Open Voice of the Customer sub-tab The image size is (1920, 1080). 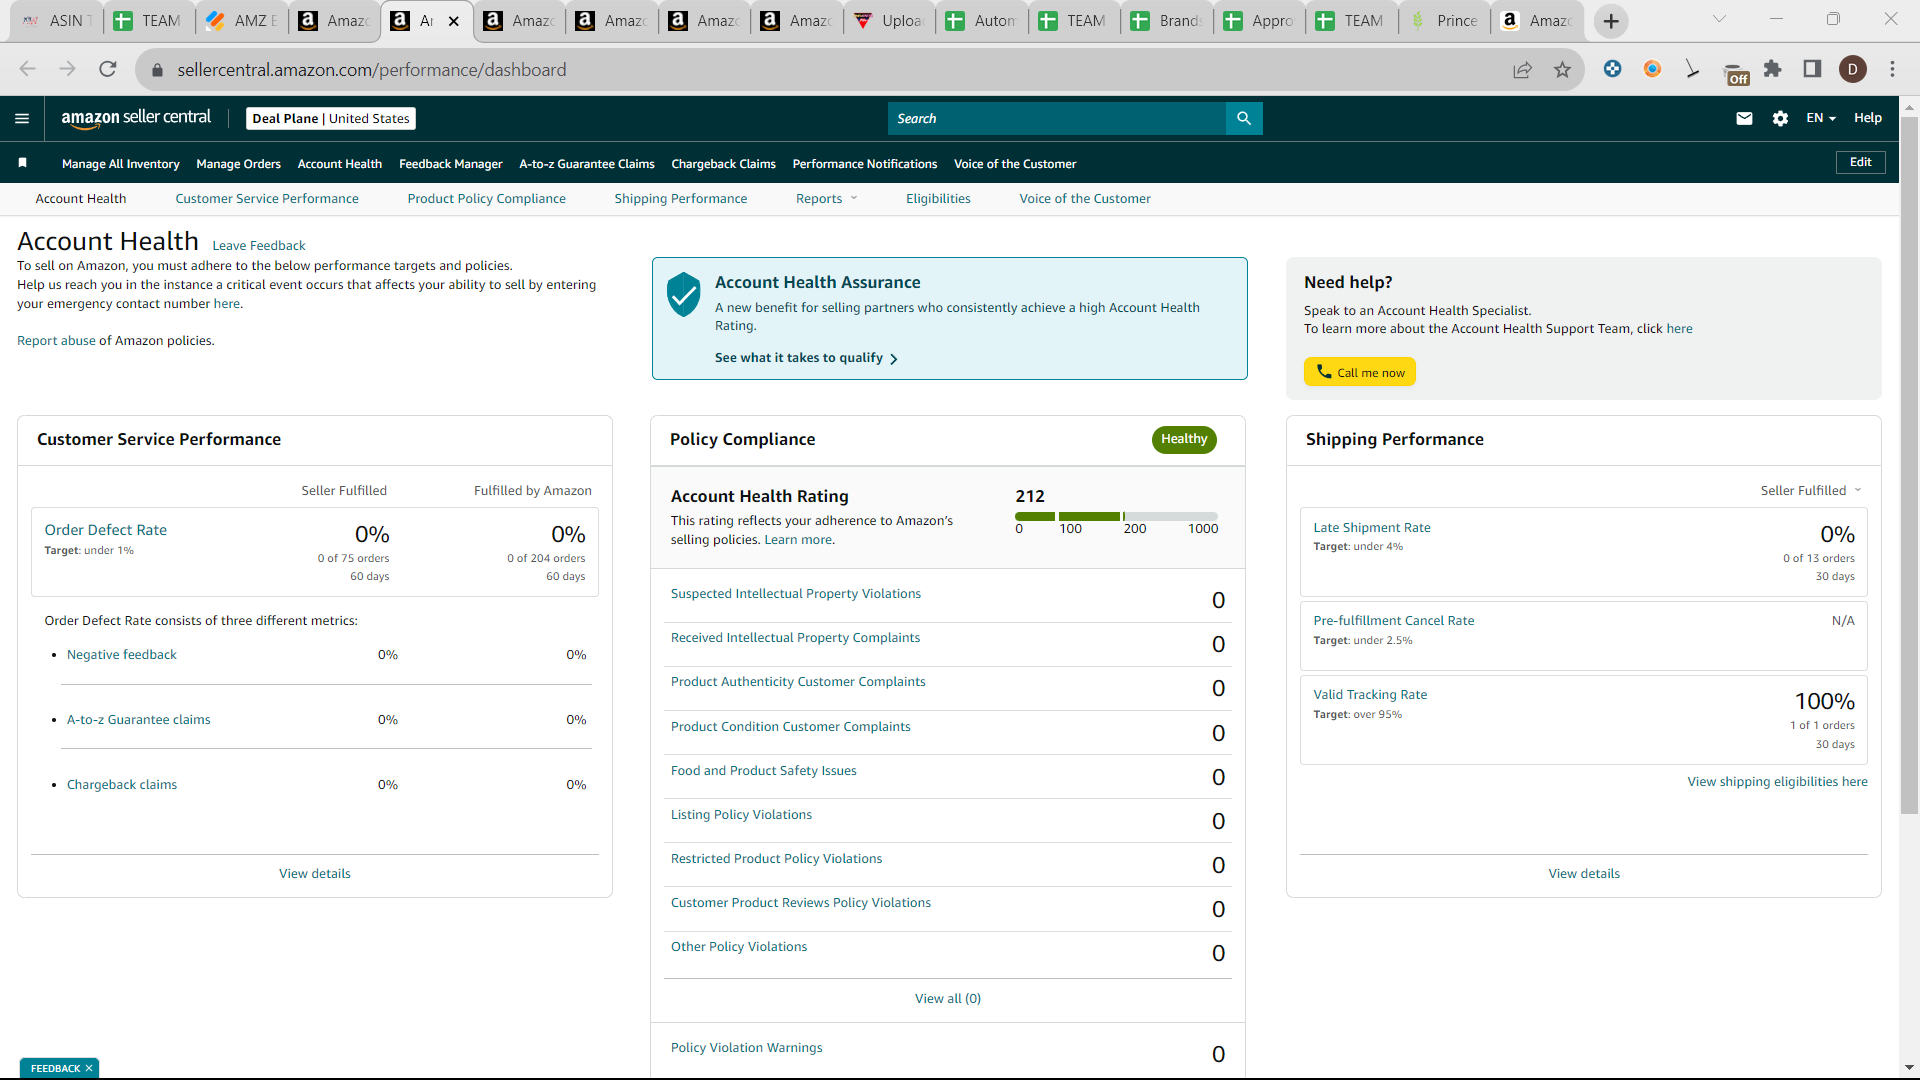1085,198
